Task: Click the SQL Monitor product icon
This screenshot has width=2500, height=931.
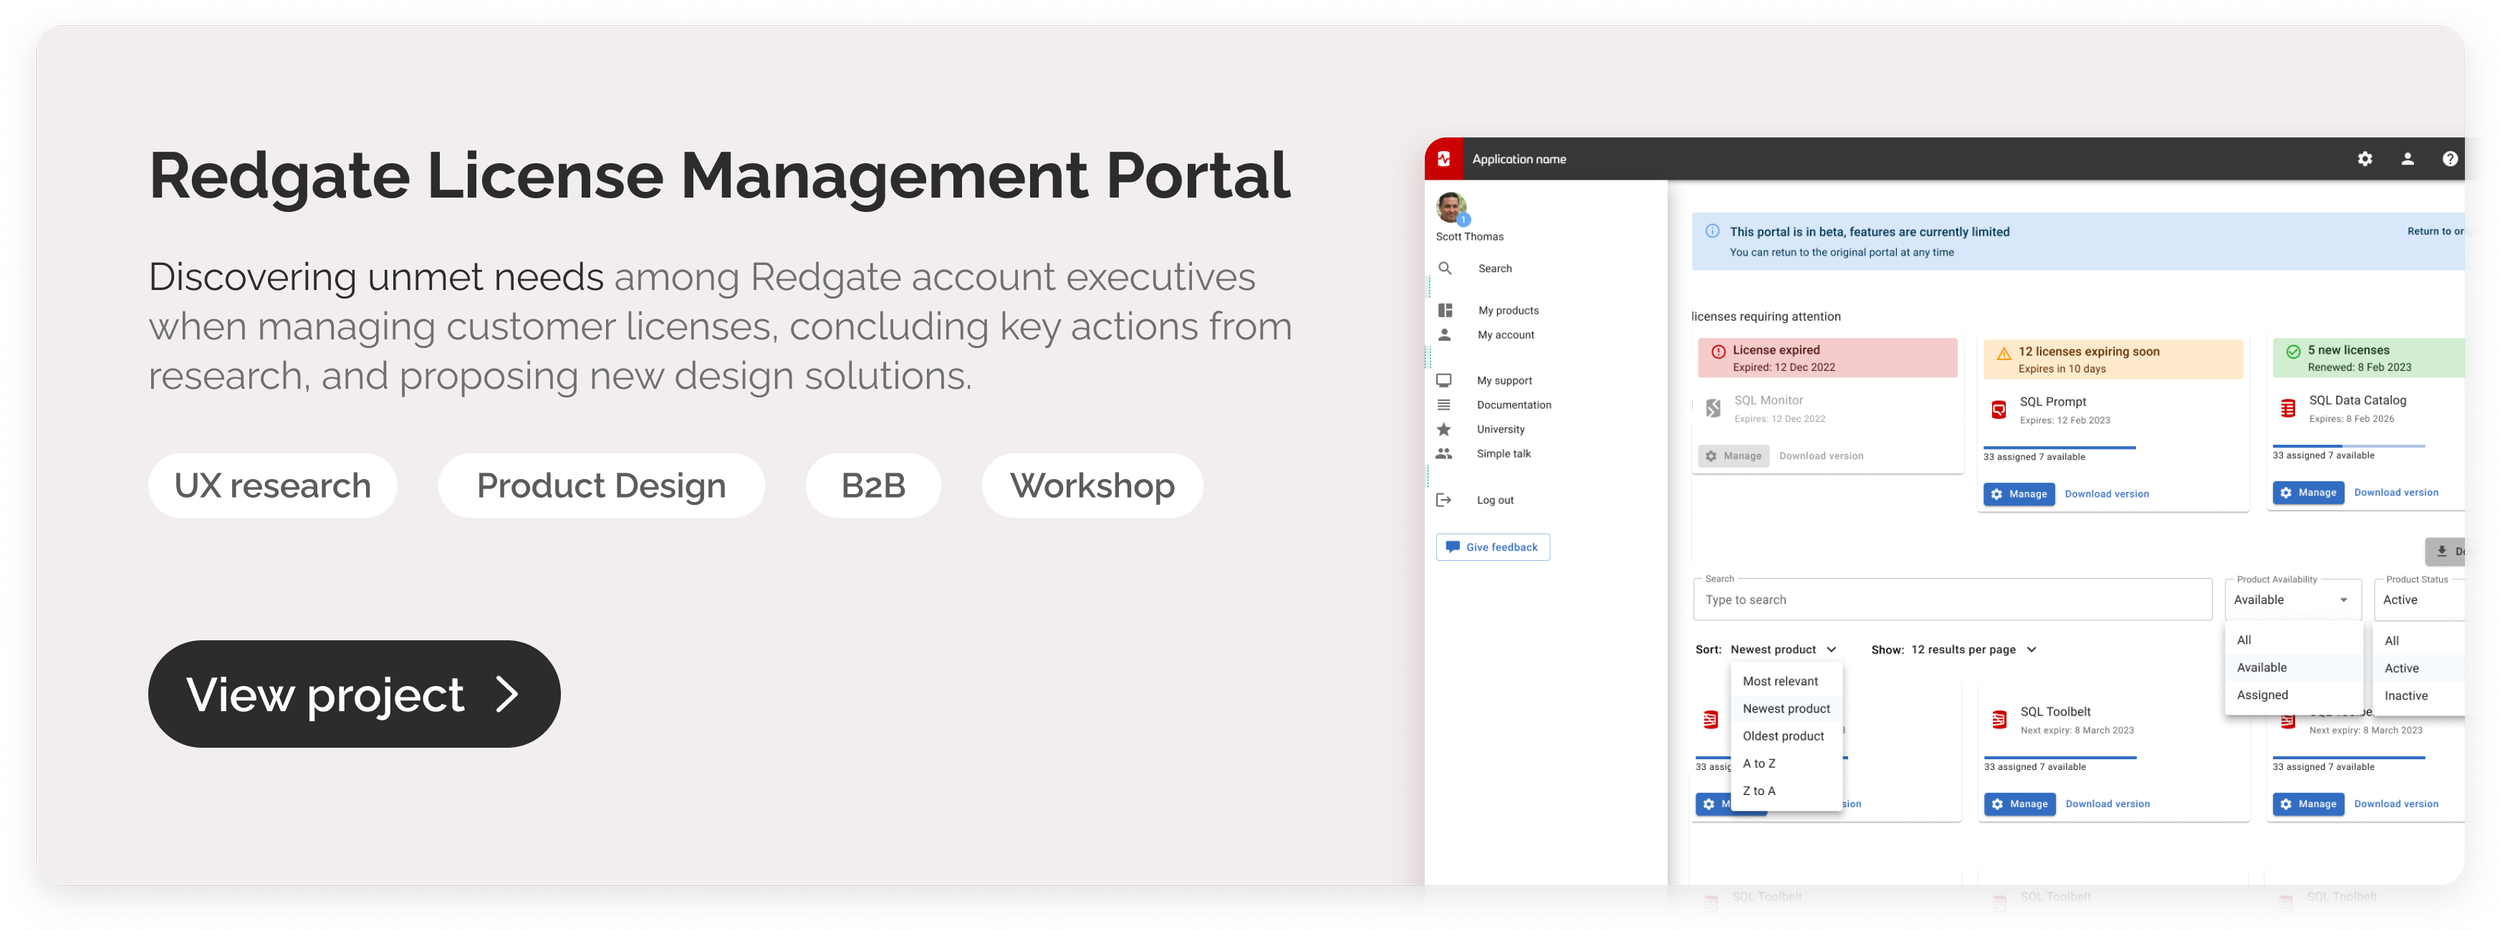Action: click(x=1713, y=408)
